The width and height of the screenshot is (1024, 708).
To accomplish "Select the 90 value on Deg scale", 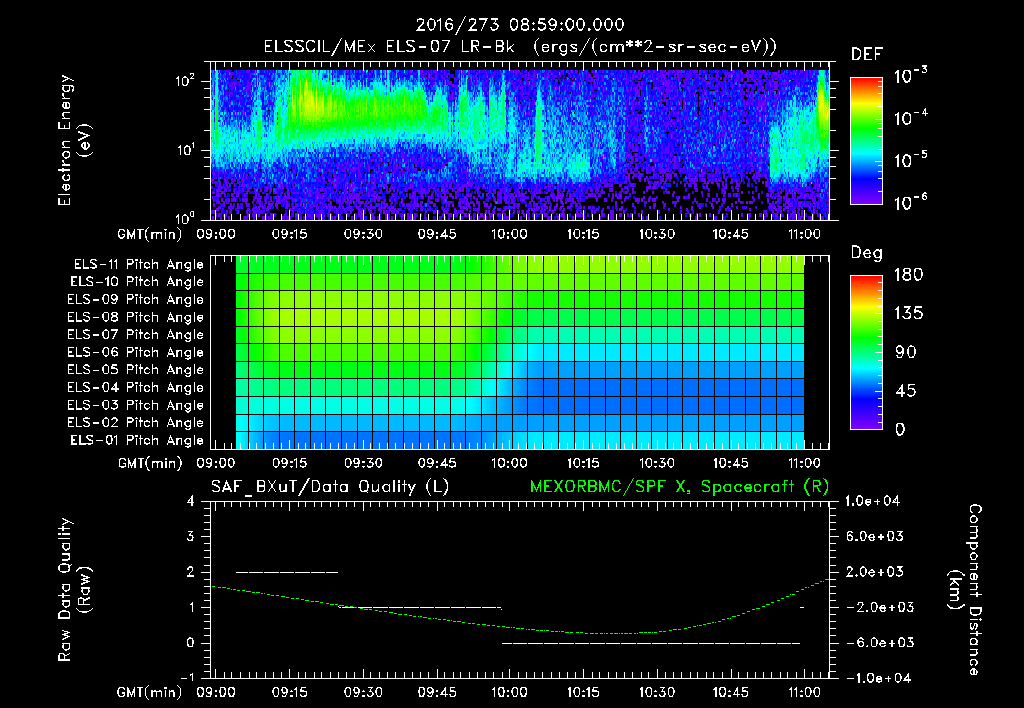I will tap(906, 352).
